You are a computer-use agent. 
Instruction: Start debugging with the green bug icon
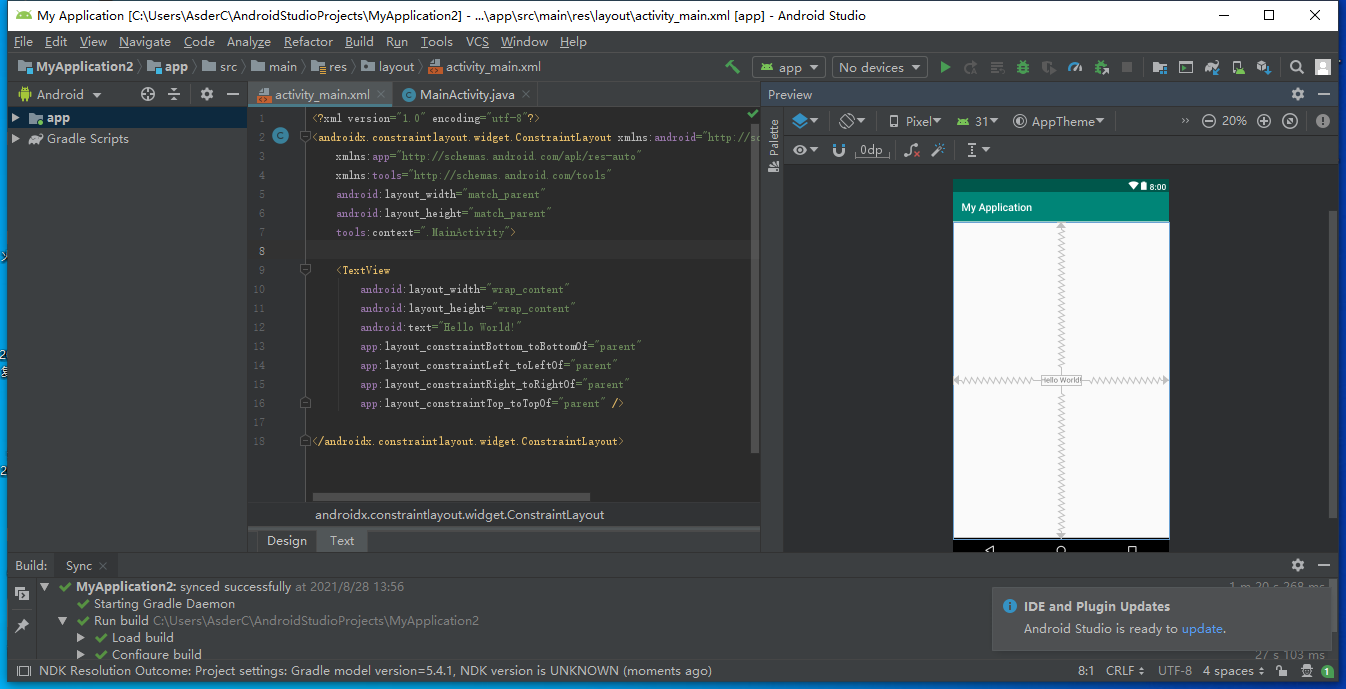1023,67
